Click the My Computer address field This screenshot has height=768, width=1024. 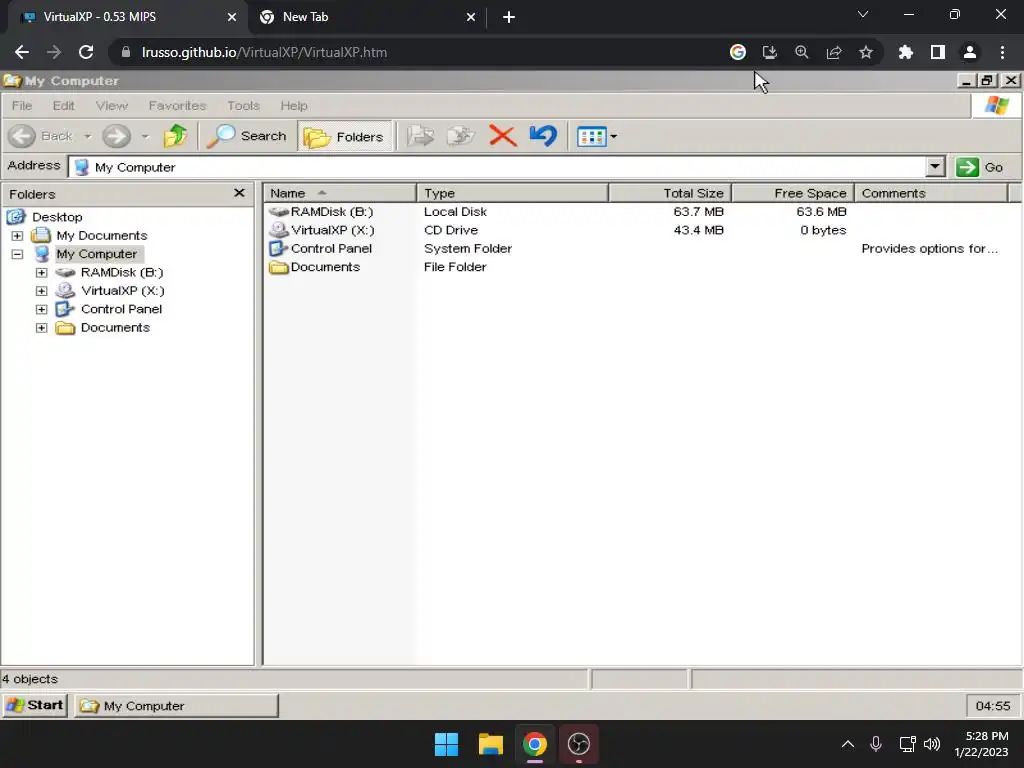498,167
